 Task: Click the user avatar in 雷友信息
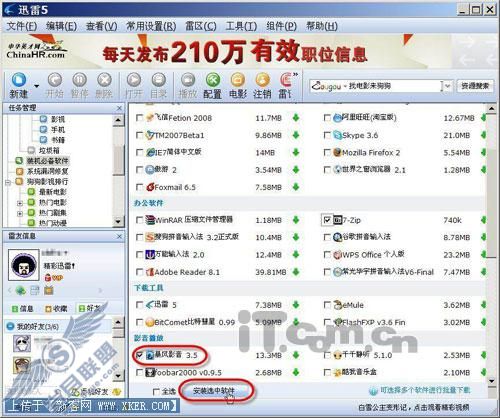point(23,265)
